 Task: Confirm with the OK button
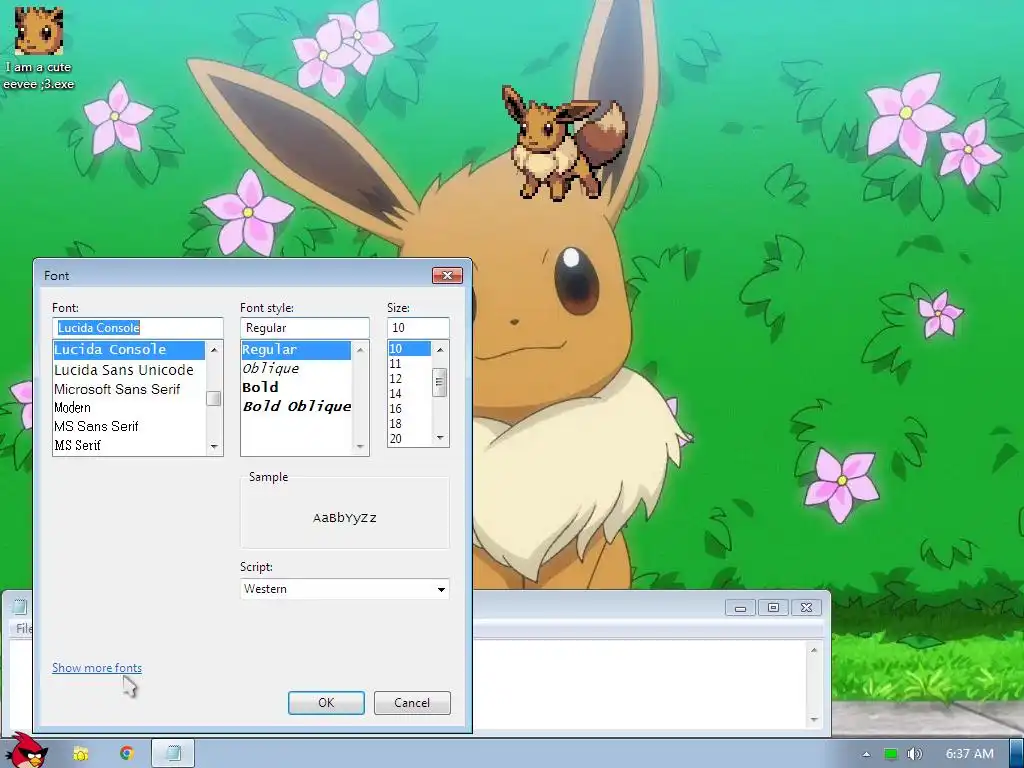coord(326,703)
